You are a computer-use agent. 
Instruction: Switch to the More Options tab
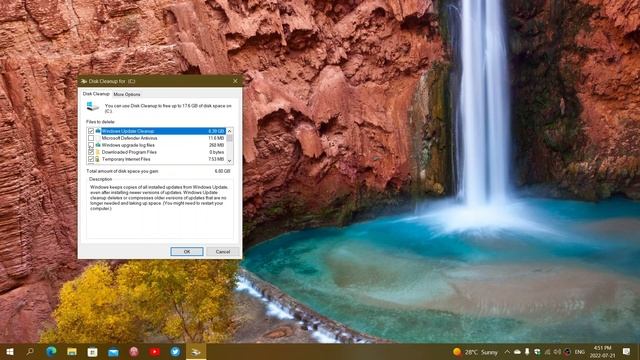(127, 94)
